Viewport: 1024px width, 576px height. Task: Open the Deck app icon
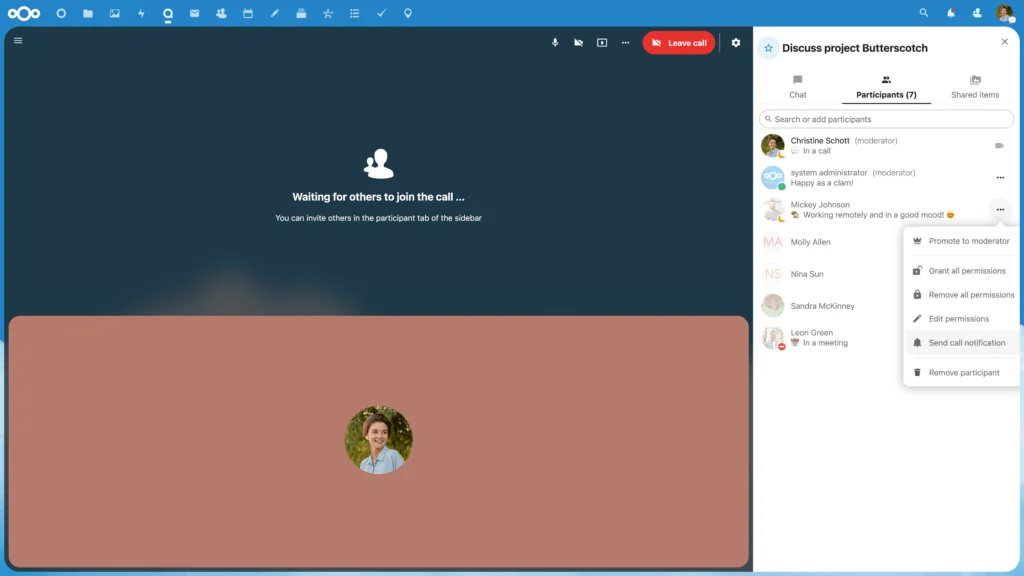pos(301,13)
